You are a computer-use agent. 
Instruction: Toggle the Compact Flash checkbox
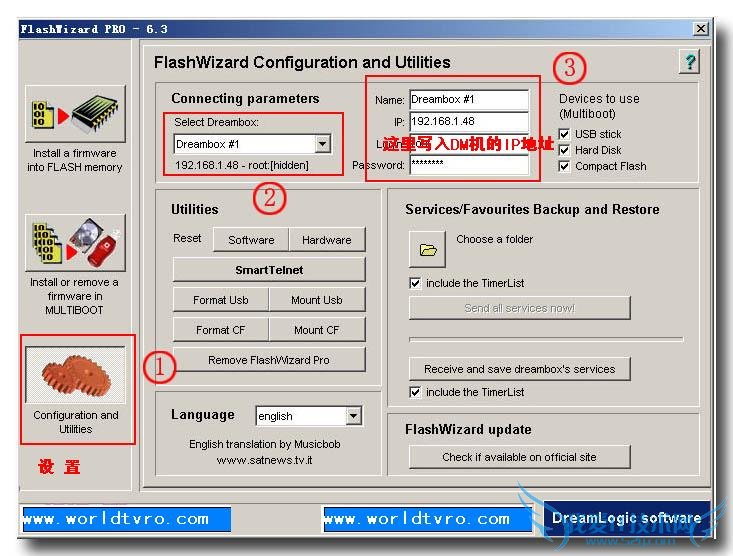coord(564,166)
